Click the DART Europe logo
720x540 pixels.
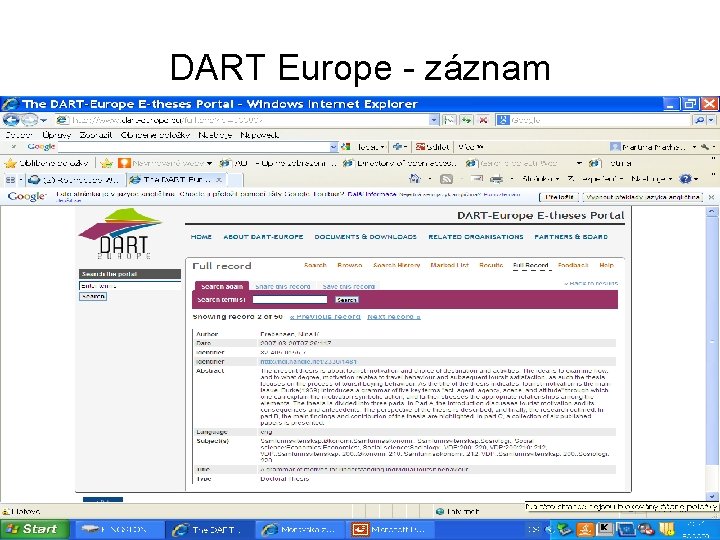pos(120,234)
